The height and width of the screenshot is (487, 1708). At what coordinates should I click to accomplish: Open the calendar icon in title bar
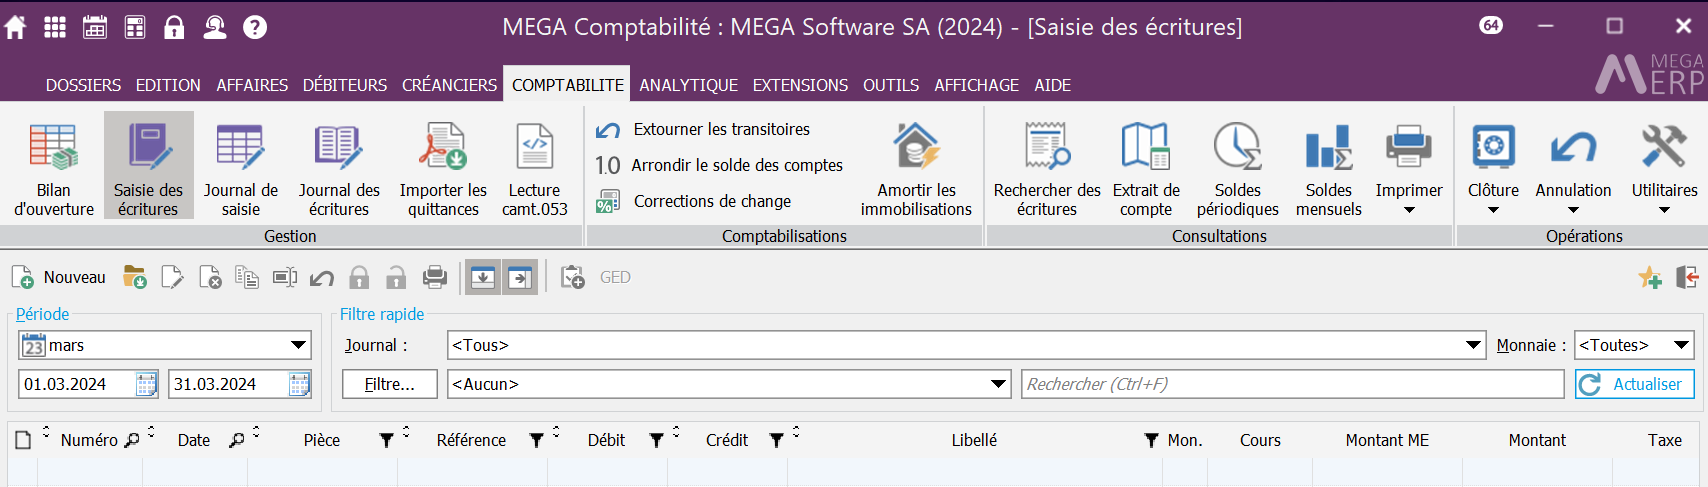(95, 27)
